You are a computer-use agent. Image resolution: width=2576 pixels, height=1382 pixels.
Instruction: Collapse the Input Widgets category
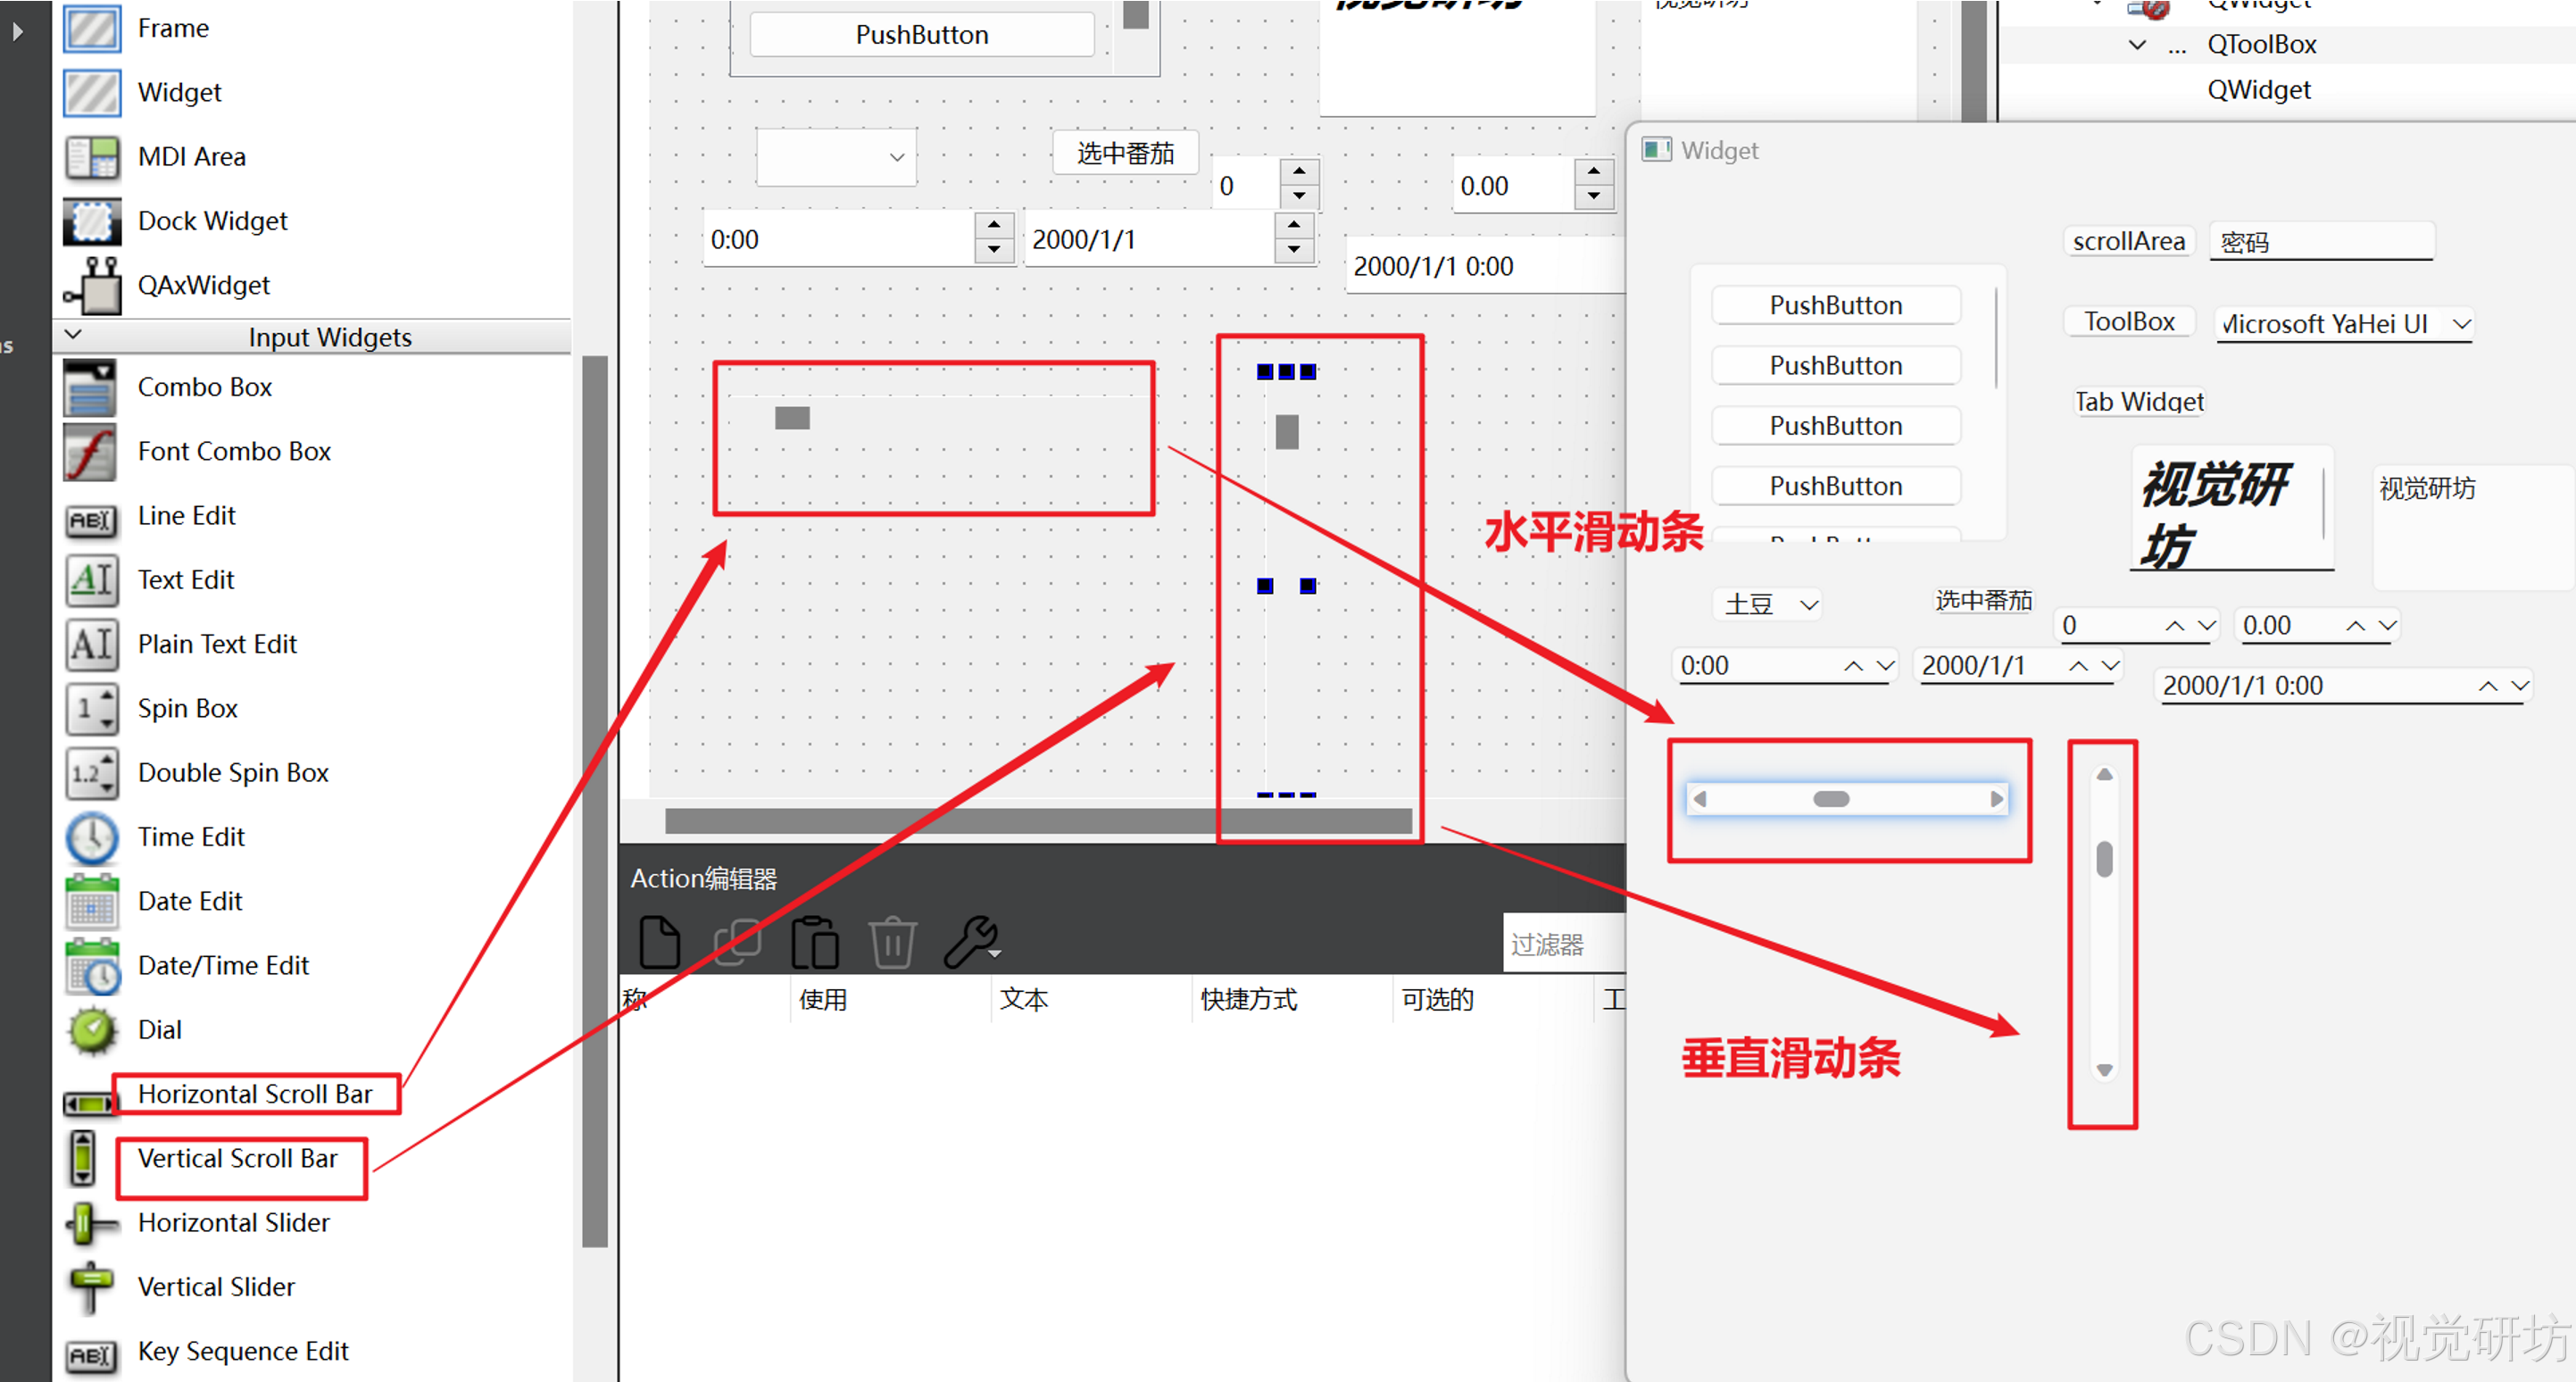(73, 335)
